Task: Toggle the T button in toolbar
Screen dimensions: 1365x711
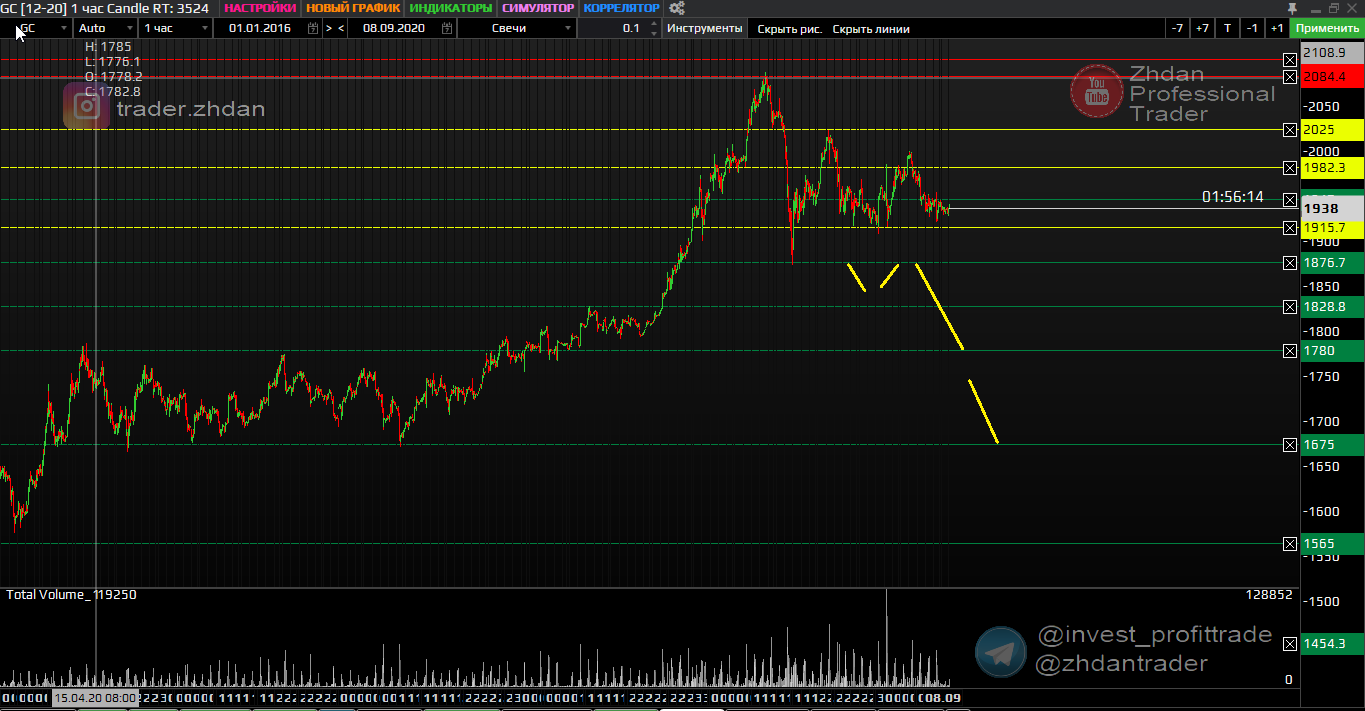Action: point(1227,28)
